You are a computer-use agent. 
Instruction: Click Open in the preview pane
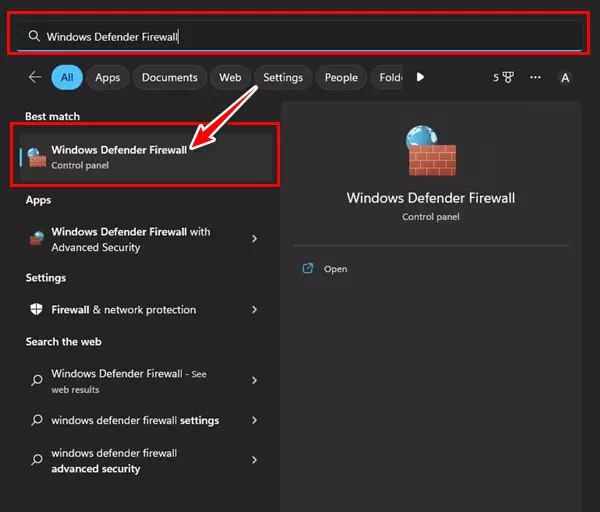tap(335, 269)
